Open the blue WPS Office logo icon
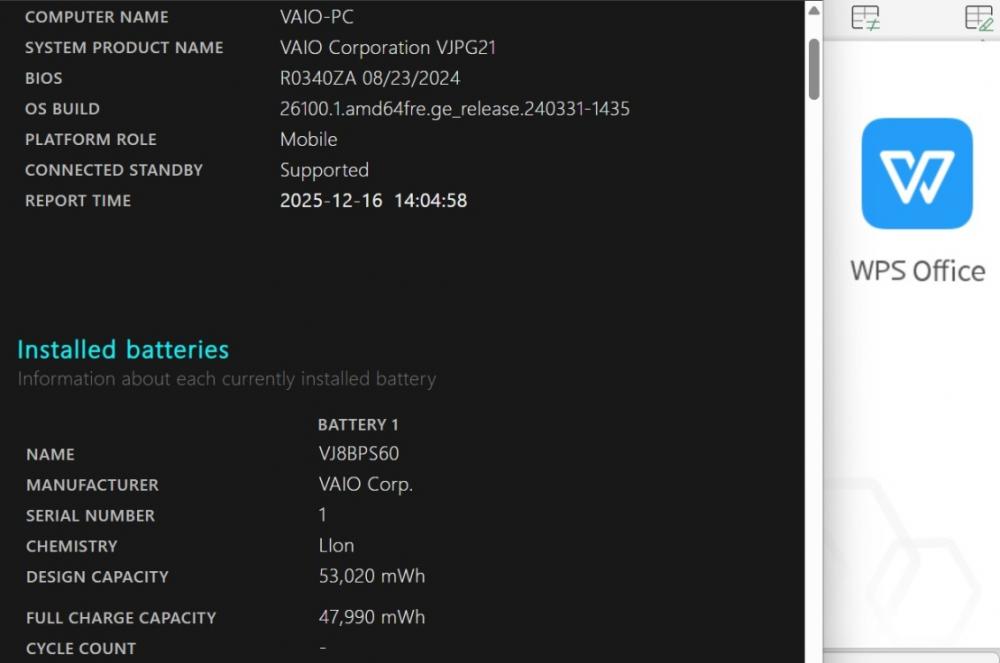This screenshot has height=663, width=1000. coord(917,174)
